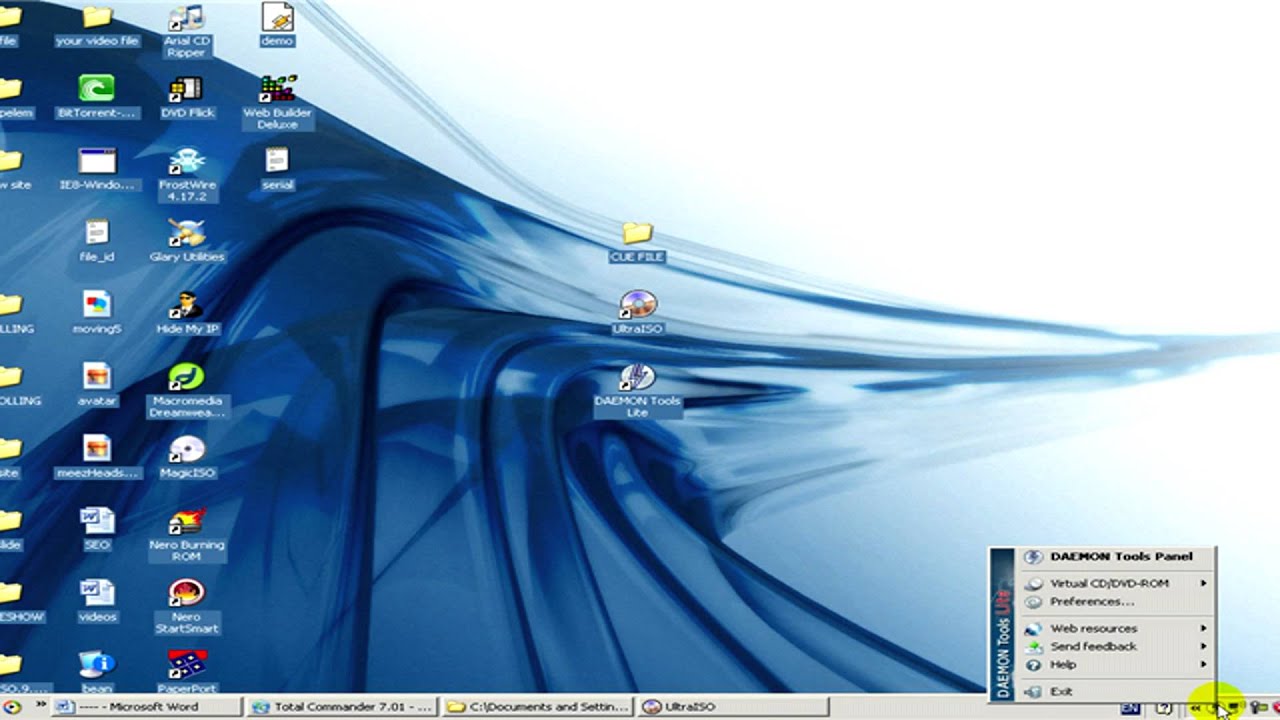
Task: Switch to C:\Documents and Settin... taskbar button
Action: click(x=539, y=706)
